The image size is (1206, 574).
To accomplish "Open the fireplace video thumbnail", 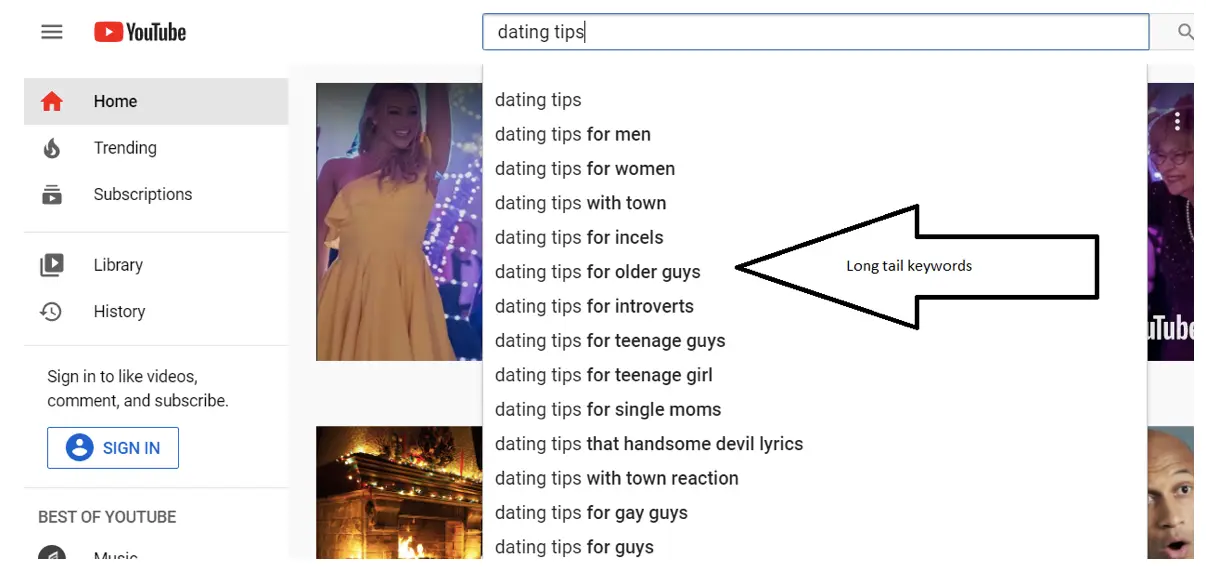I will (399, 493).
